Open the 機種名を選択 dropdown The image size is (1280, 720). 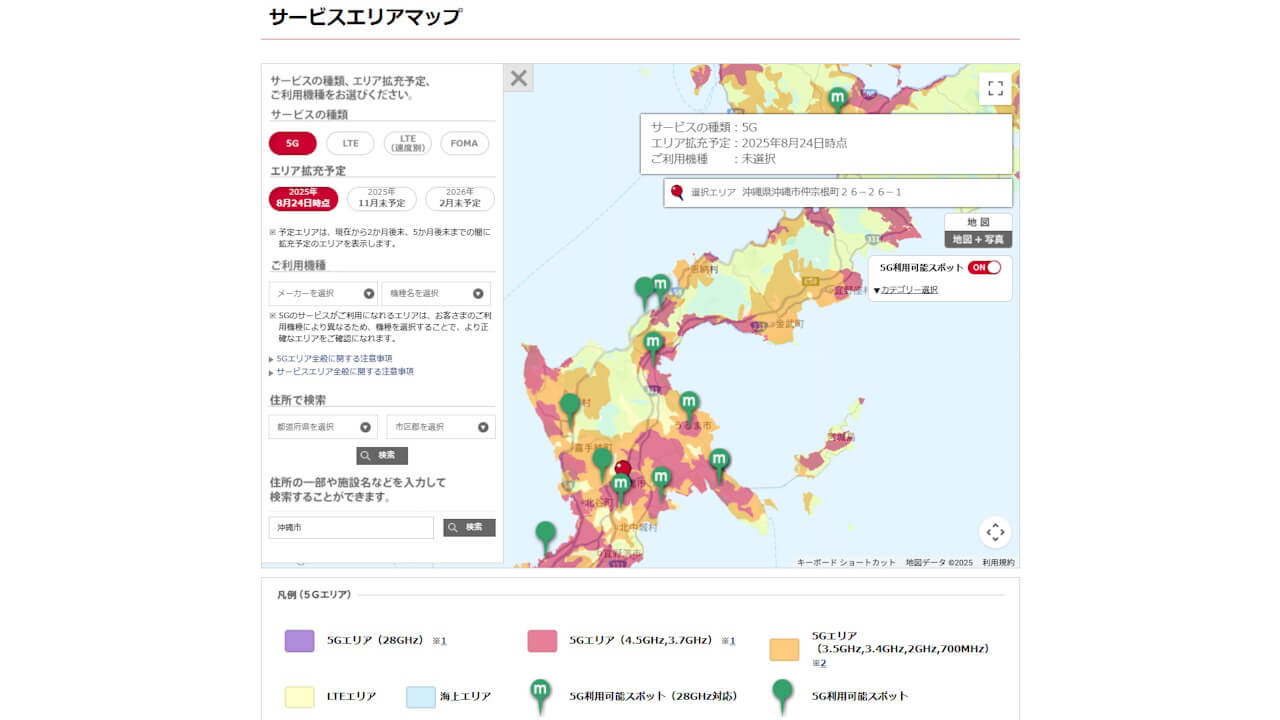(436, 294)
